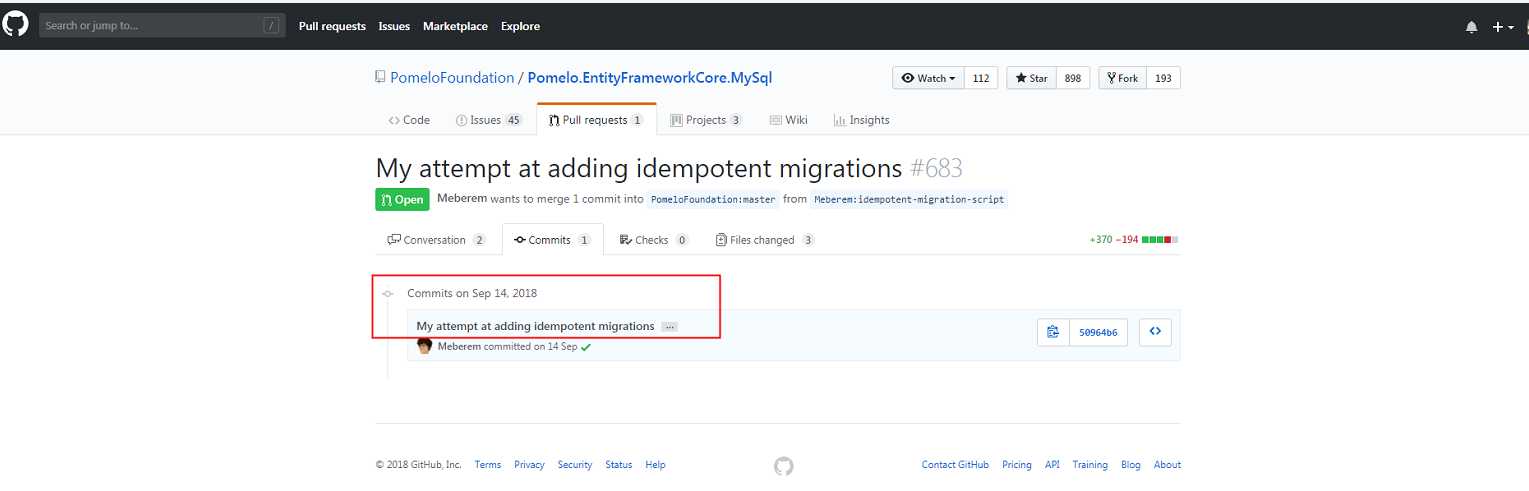Open Issues in top navigation
The width and height of the screenshot is (1529, 491).
click(x=394, y=26)
